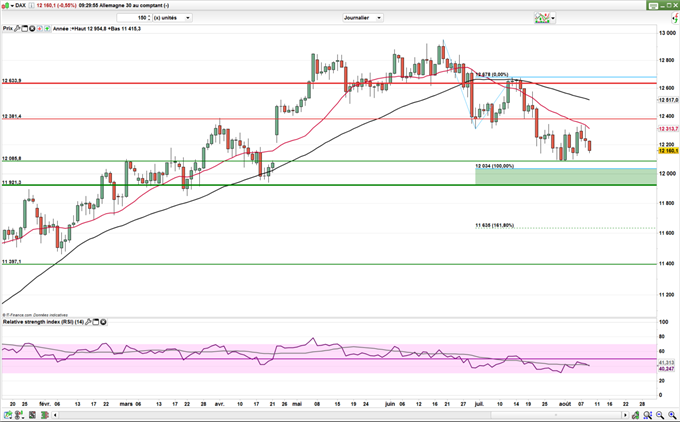Open the candlestick chart style icon beside DAX

click(x=5, y=6)
